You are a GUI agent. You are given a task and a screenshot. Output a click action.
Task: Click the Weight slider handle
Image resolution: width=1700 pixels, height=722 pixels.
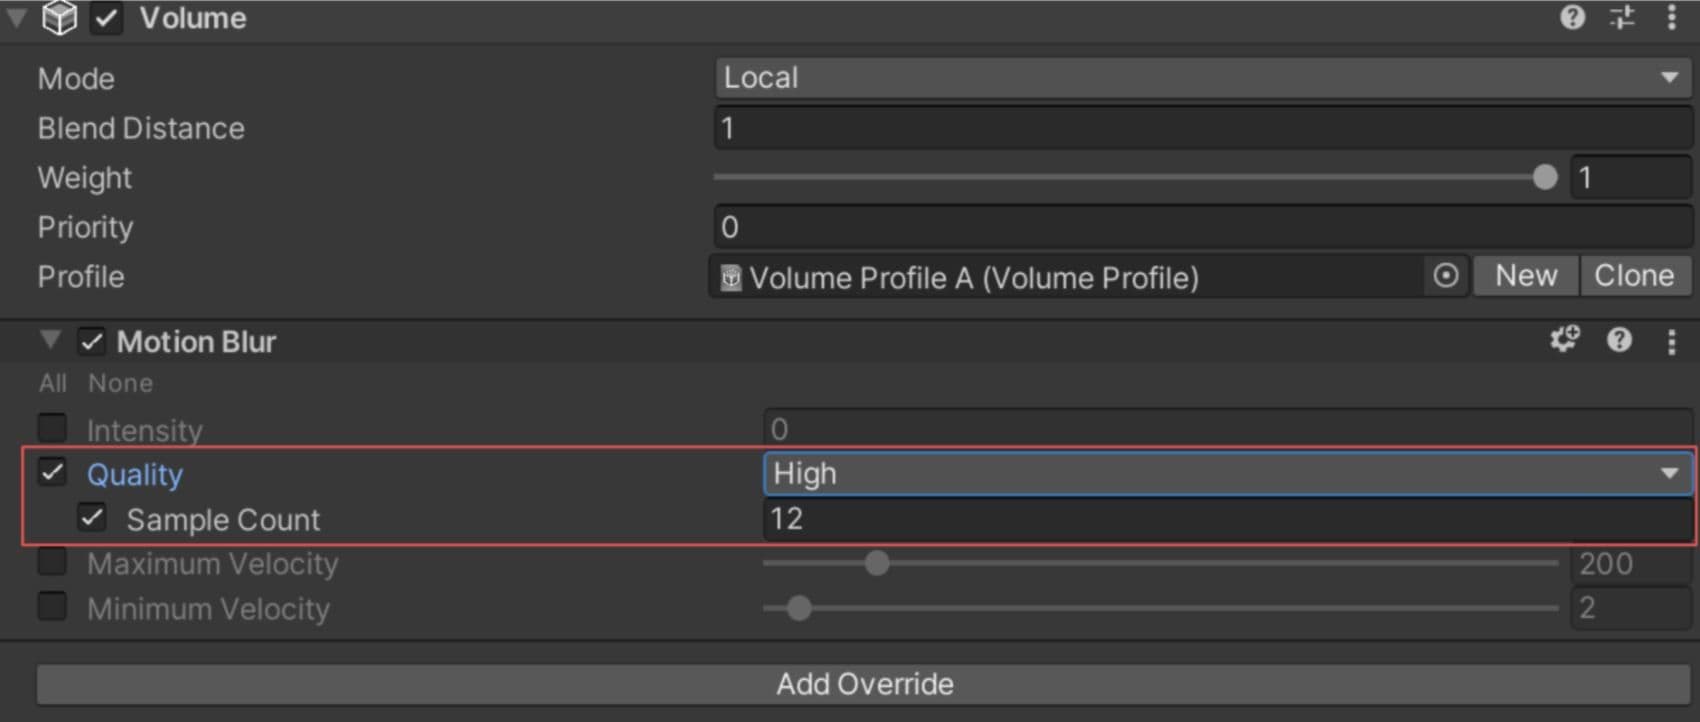coord(1545,177)
